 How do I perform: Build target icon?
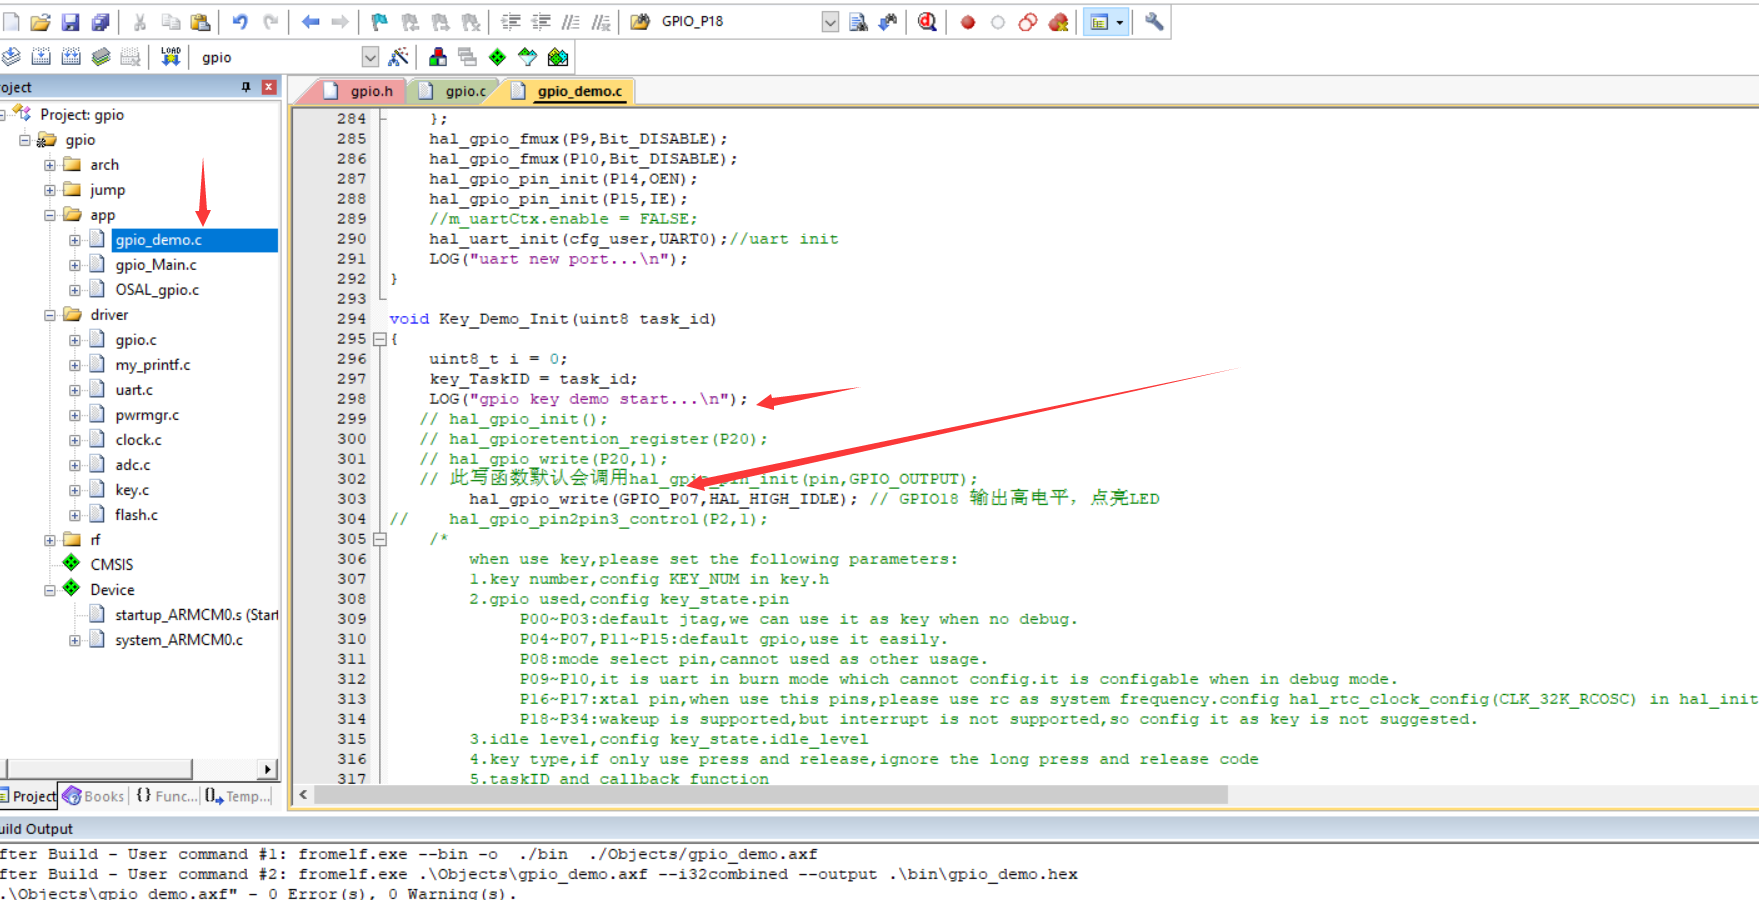pyautogui.click(x=41, y=57)
